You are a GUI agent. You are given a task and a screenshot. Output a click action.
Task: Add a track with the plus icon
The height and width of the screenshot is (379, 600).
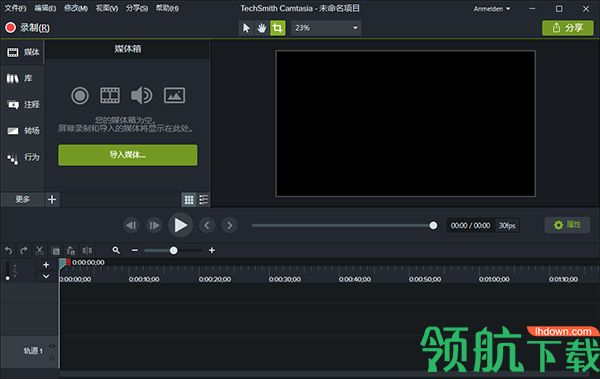click(x=46, y=265)
